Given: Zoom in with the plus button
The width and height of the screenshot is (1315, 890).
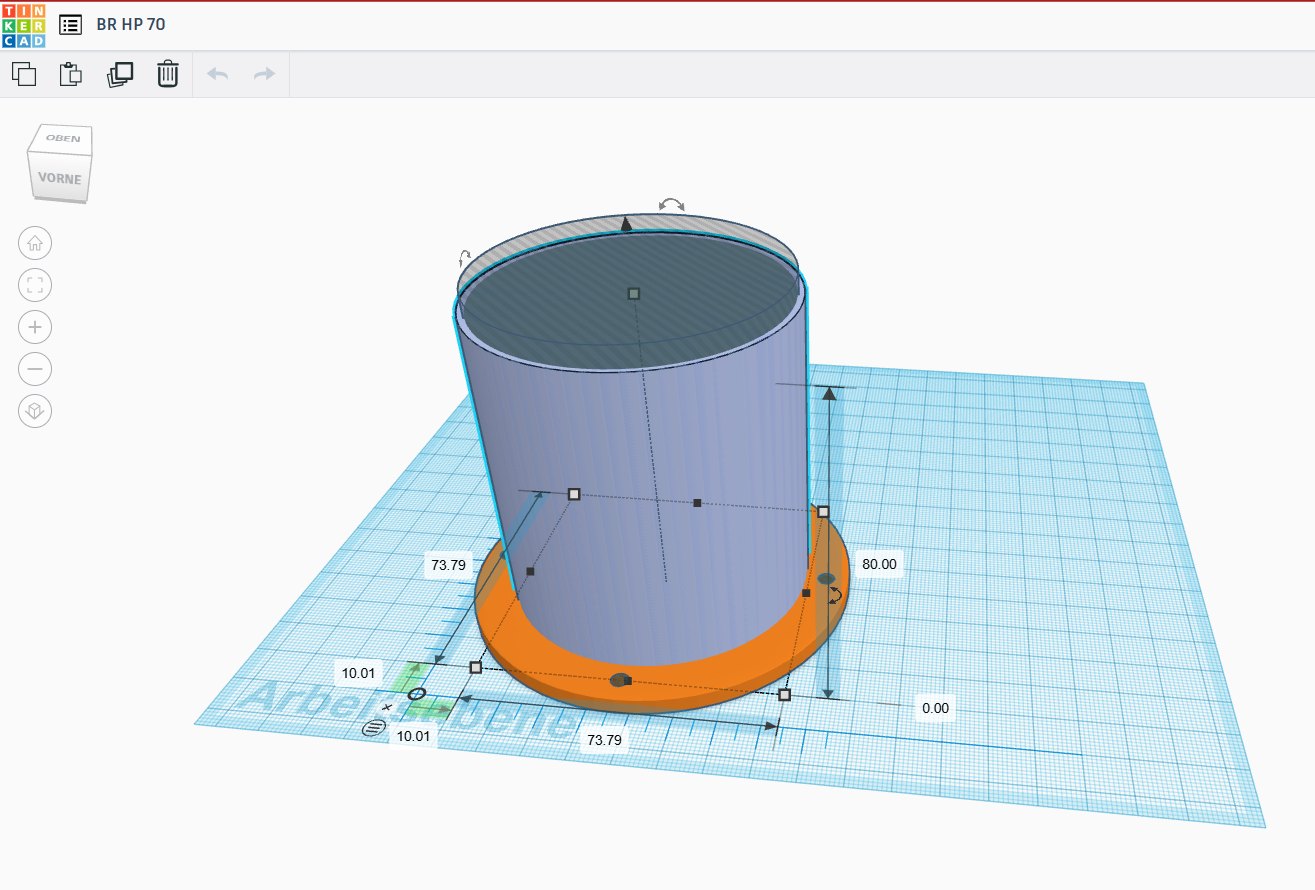Looking at the screenshot, I should click(35, 327).
